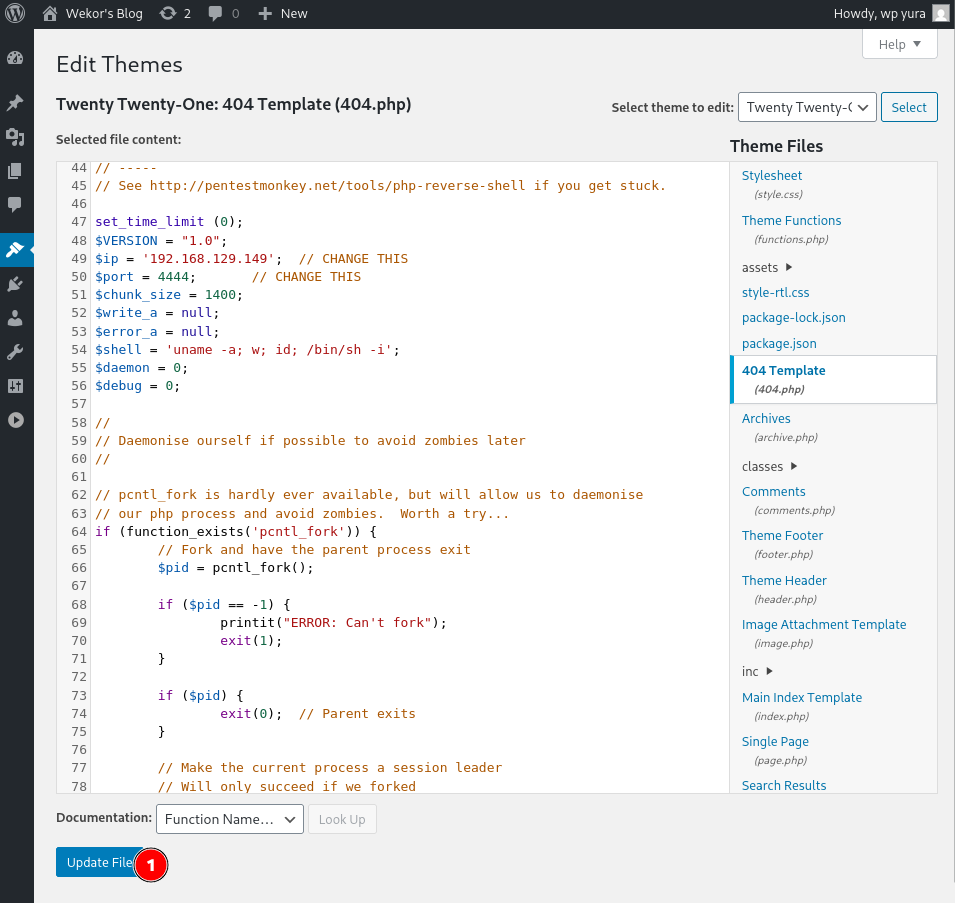Open package-lock.json file
The width and height of the screenshot is (955, 903).
coord(794,318)
